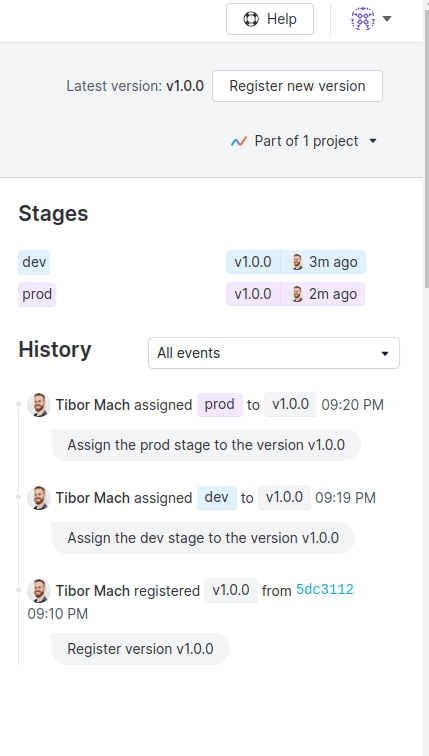This screenshot has width=429, height=756.
Task: Click the lifebuoy Help icon
Action: (251, 19)
